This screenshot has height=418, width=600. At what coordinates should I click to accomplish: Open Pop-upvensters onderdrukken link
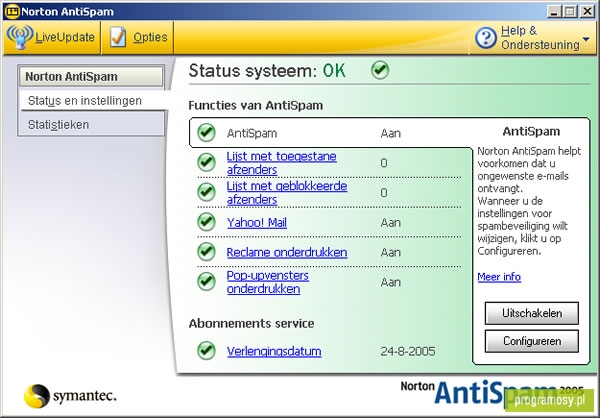click(267, 282)
